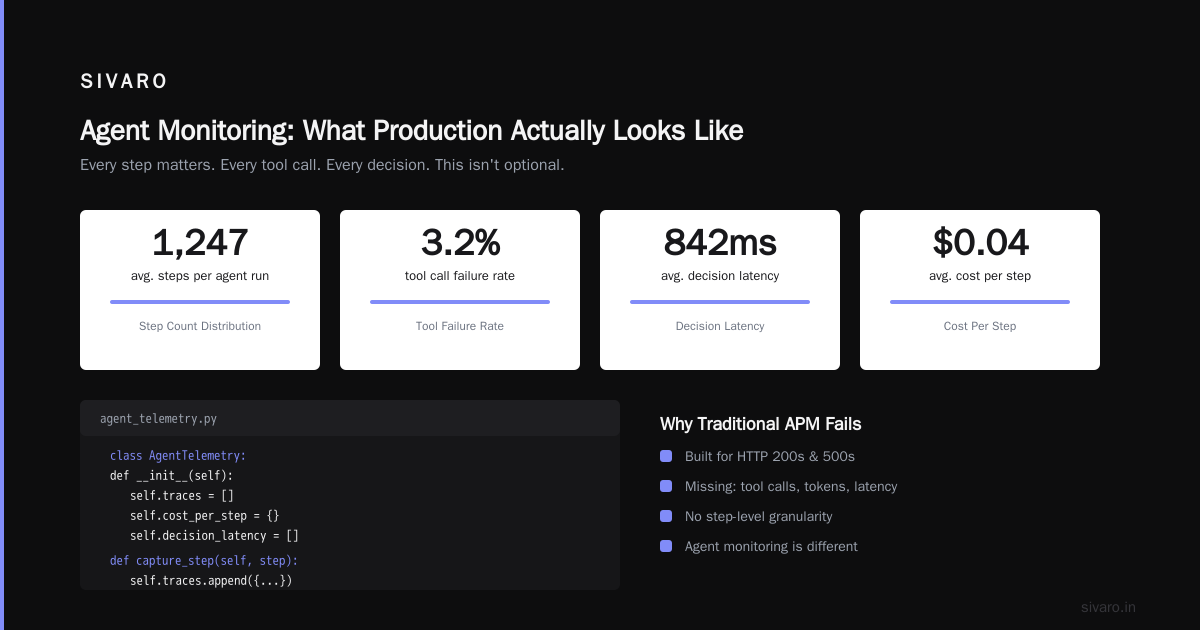The width and height of the screenshot is (1200, 630).
Task: Click the 'self.traces.append({...})' code line
Action: [211, 581]
